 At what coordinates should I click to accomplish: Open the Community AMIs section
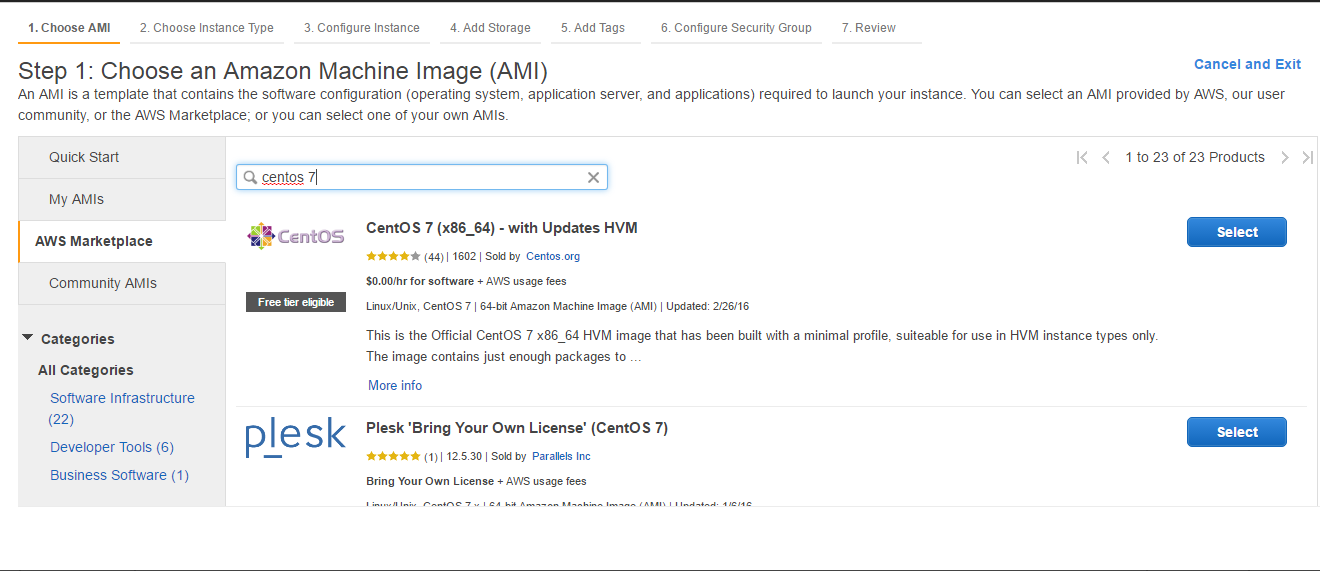(x=122, y=283)
